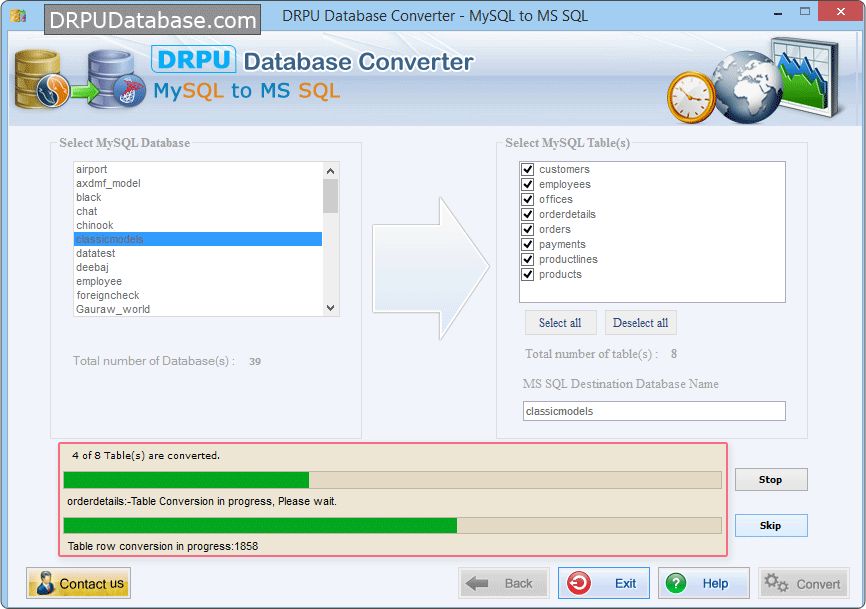The image size is (866, 609).
Task: Uncheck the productlines table checkbox
Action: 527,259
